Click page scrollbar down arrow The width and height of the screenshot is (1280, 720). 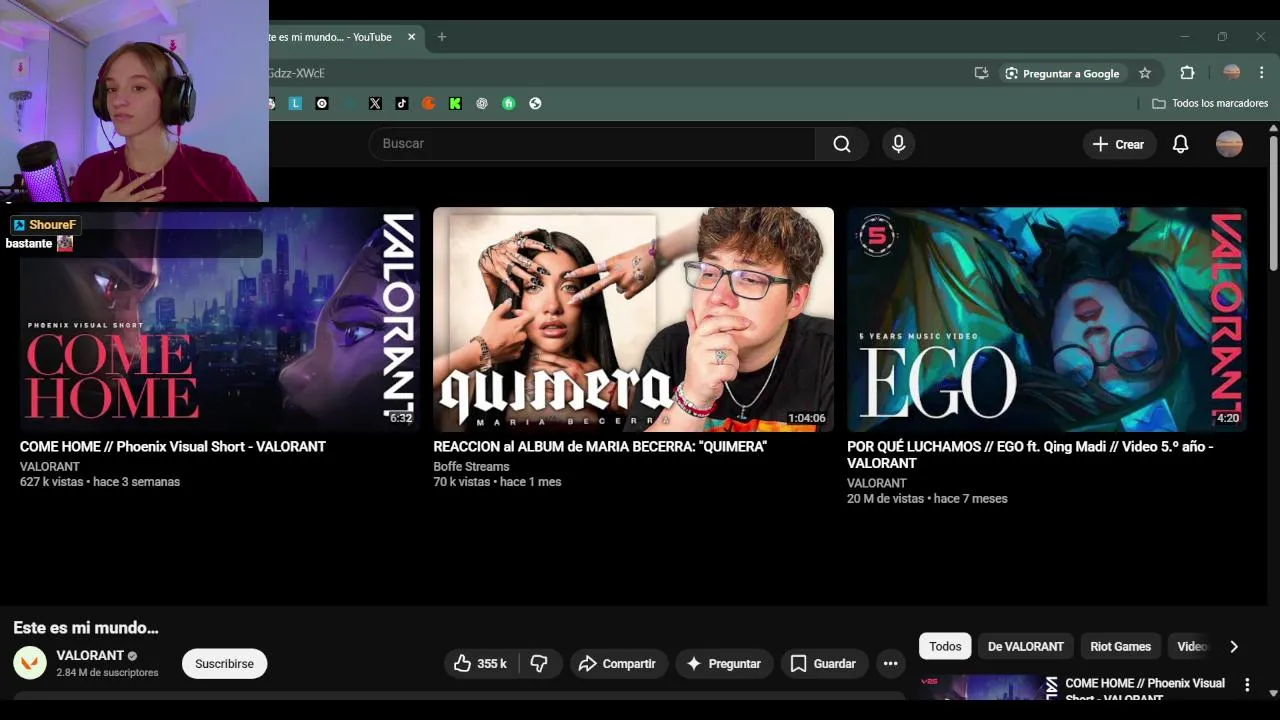click(x=1273, y=692)
